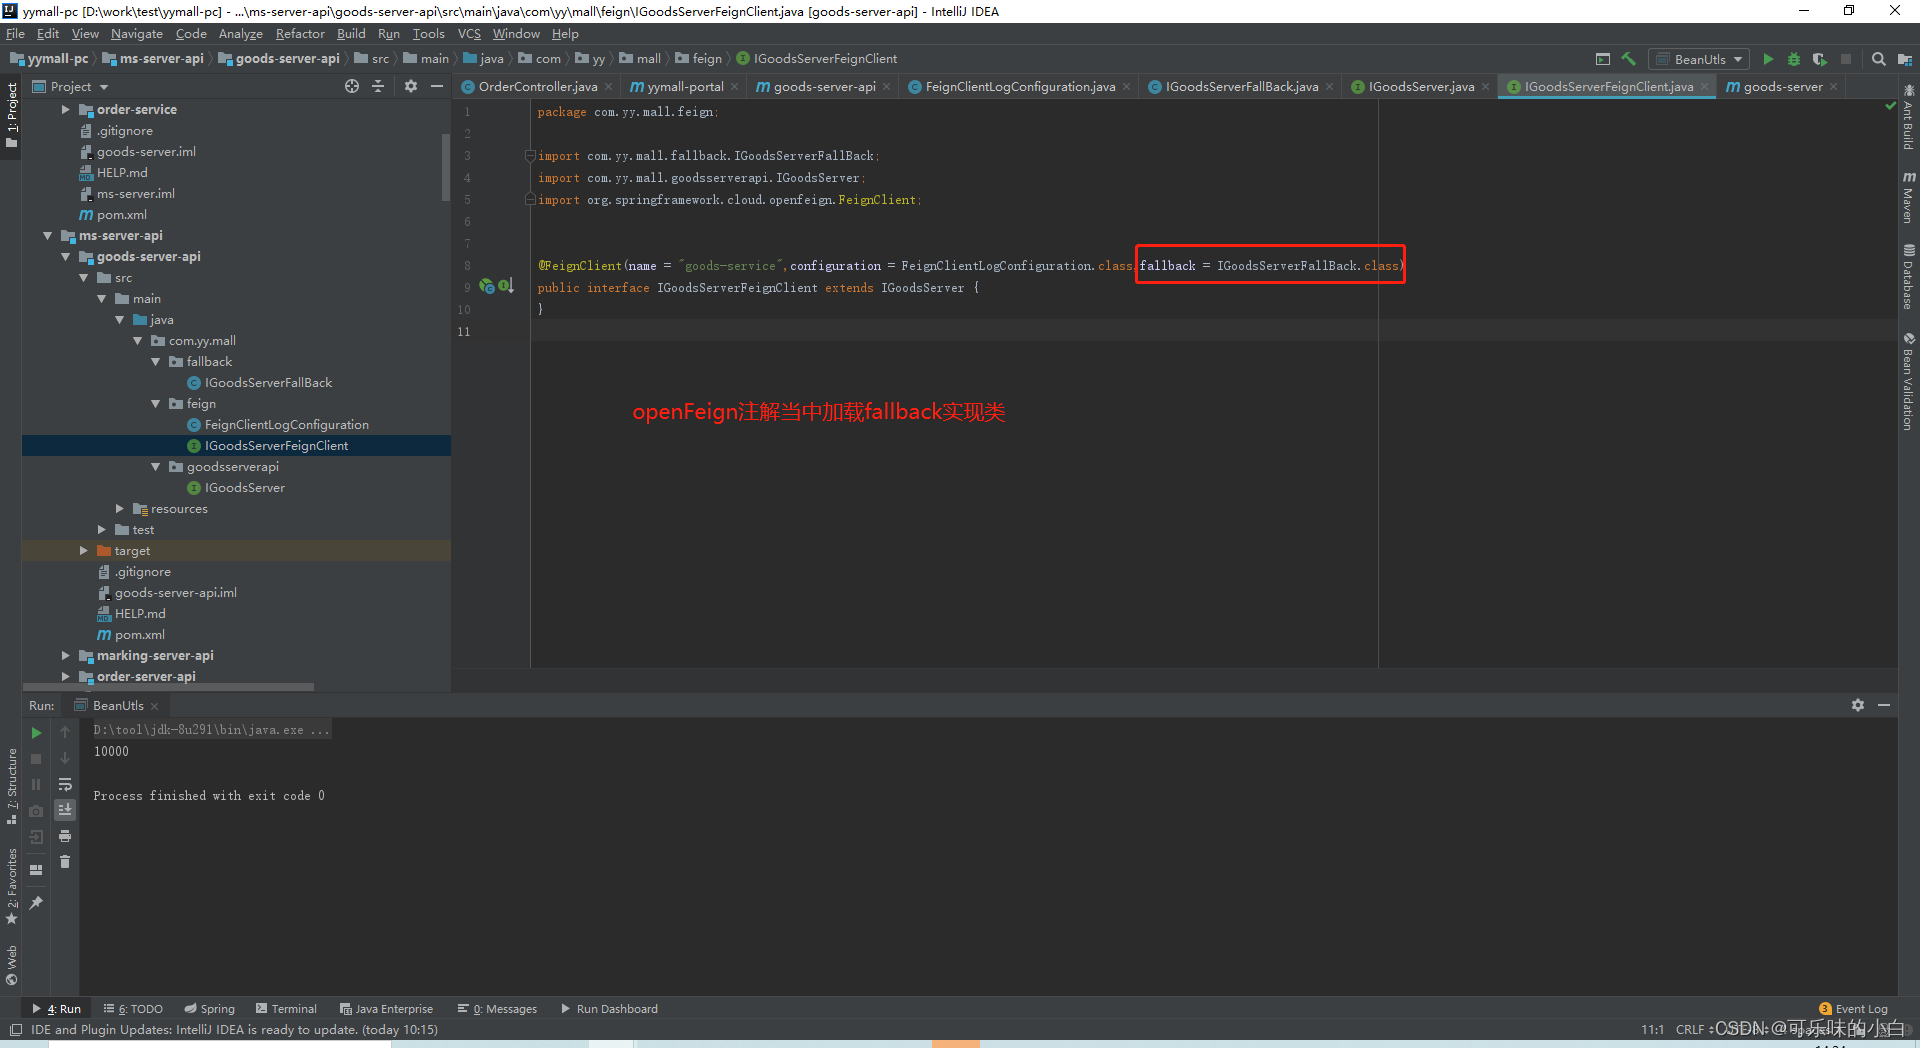This screenshot has width=1920, height=1048.
Task: Toggle soft-wrap in Run console
Action: point(65,784)
